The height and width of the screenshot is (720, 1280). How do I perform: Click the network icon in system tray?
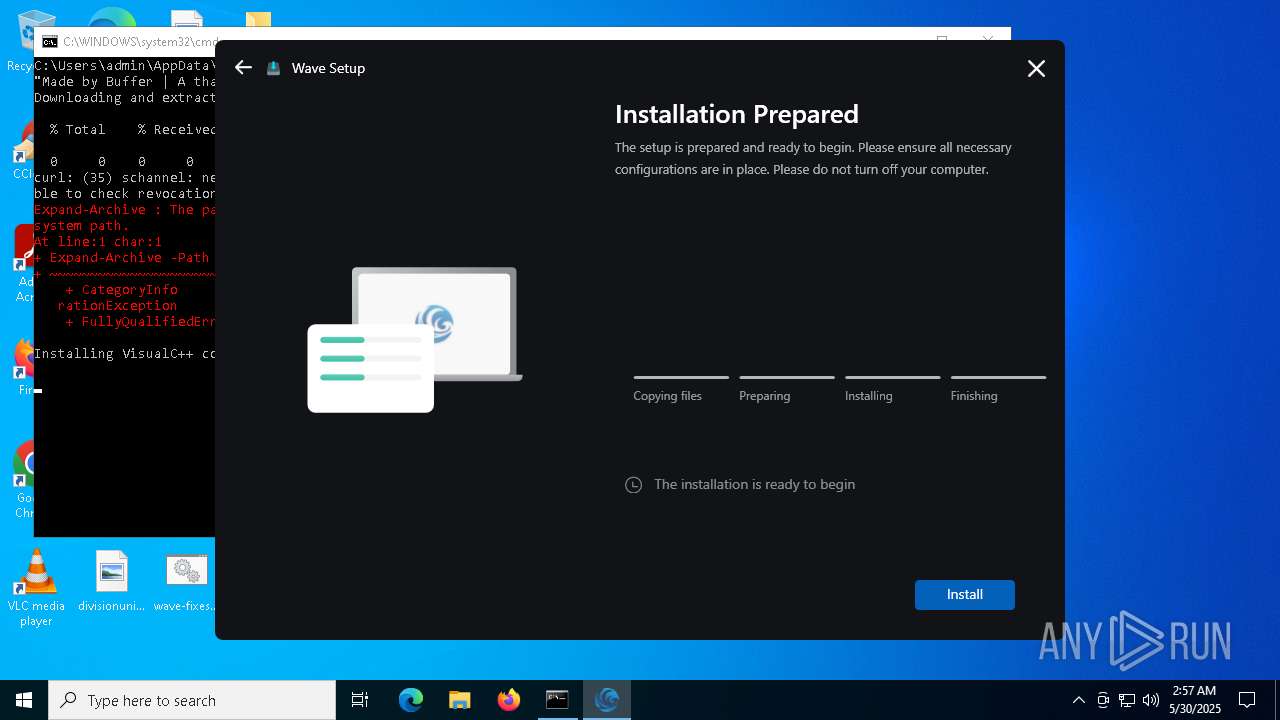[1127, 700]
